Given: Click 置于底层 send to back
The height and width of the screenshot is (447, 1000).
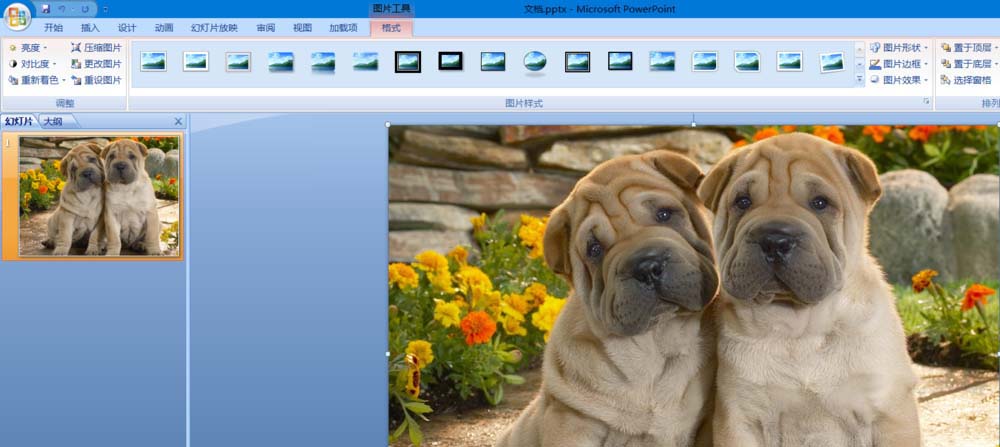Looking at the screenshot, I should point(969,64).
